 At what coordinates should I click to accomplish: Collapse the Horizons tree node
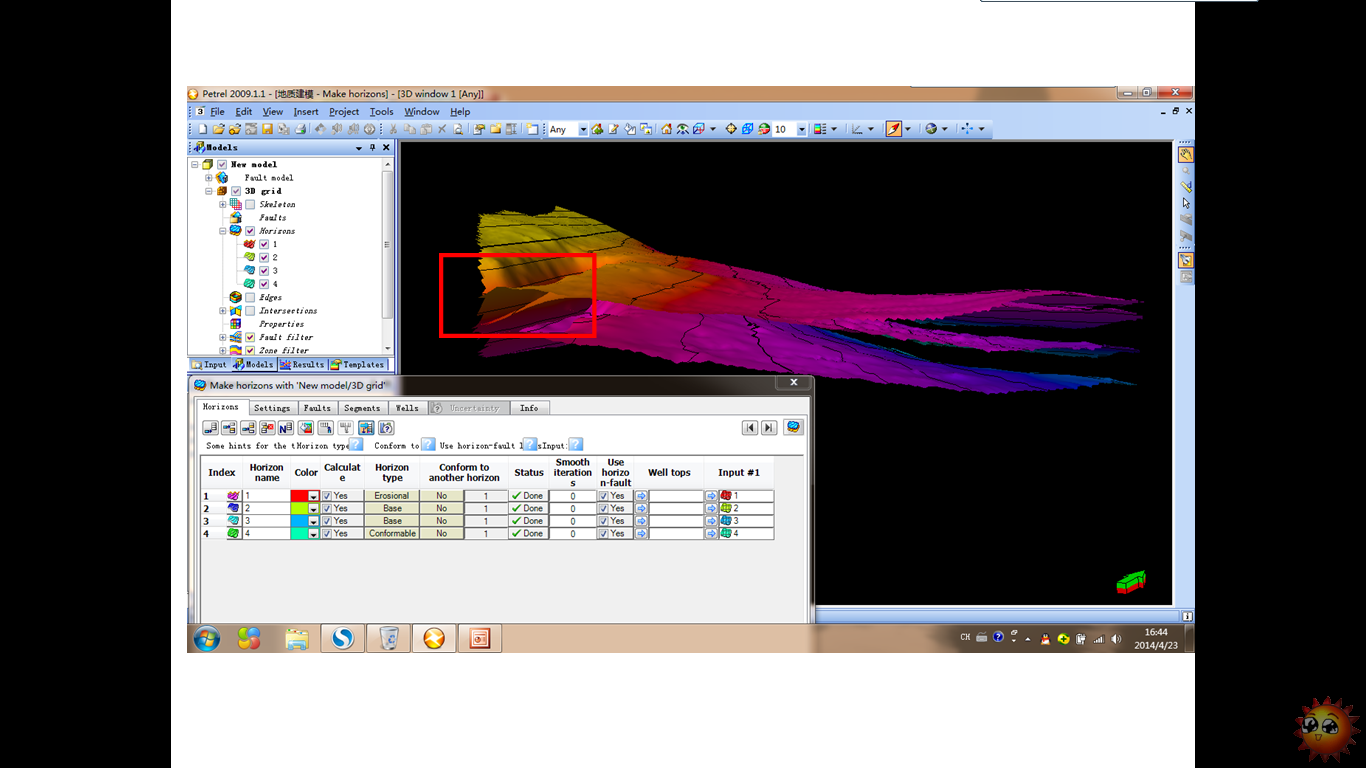223,231
